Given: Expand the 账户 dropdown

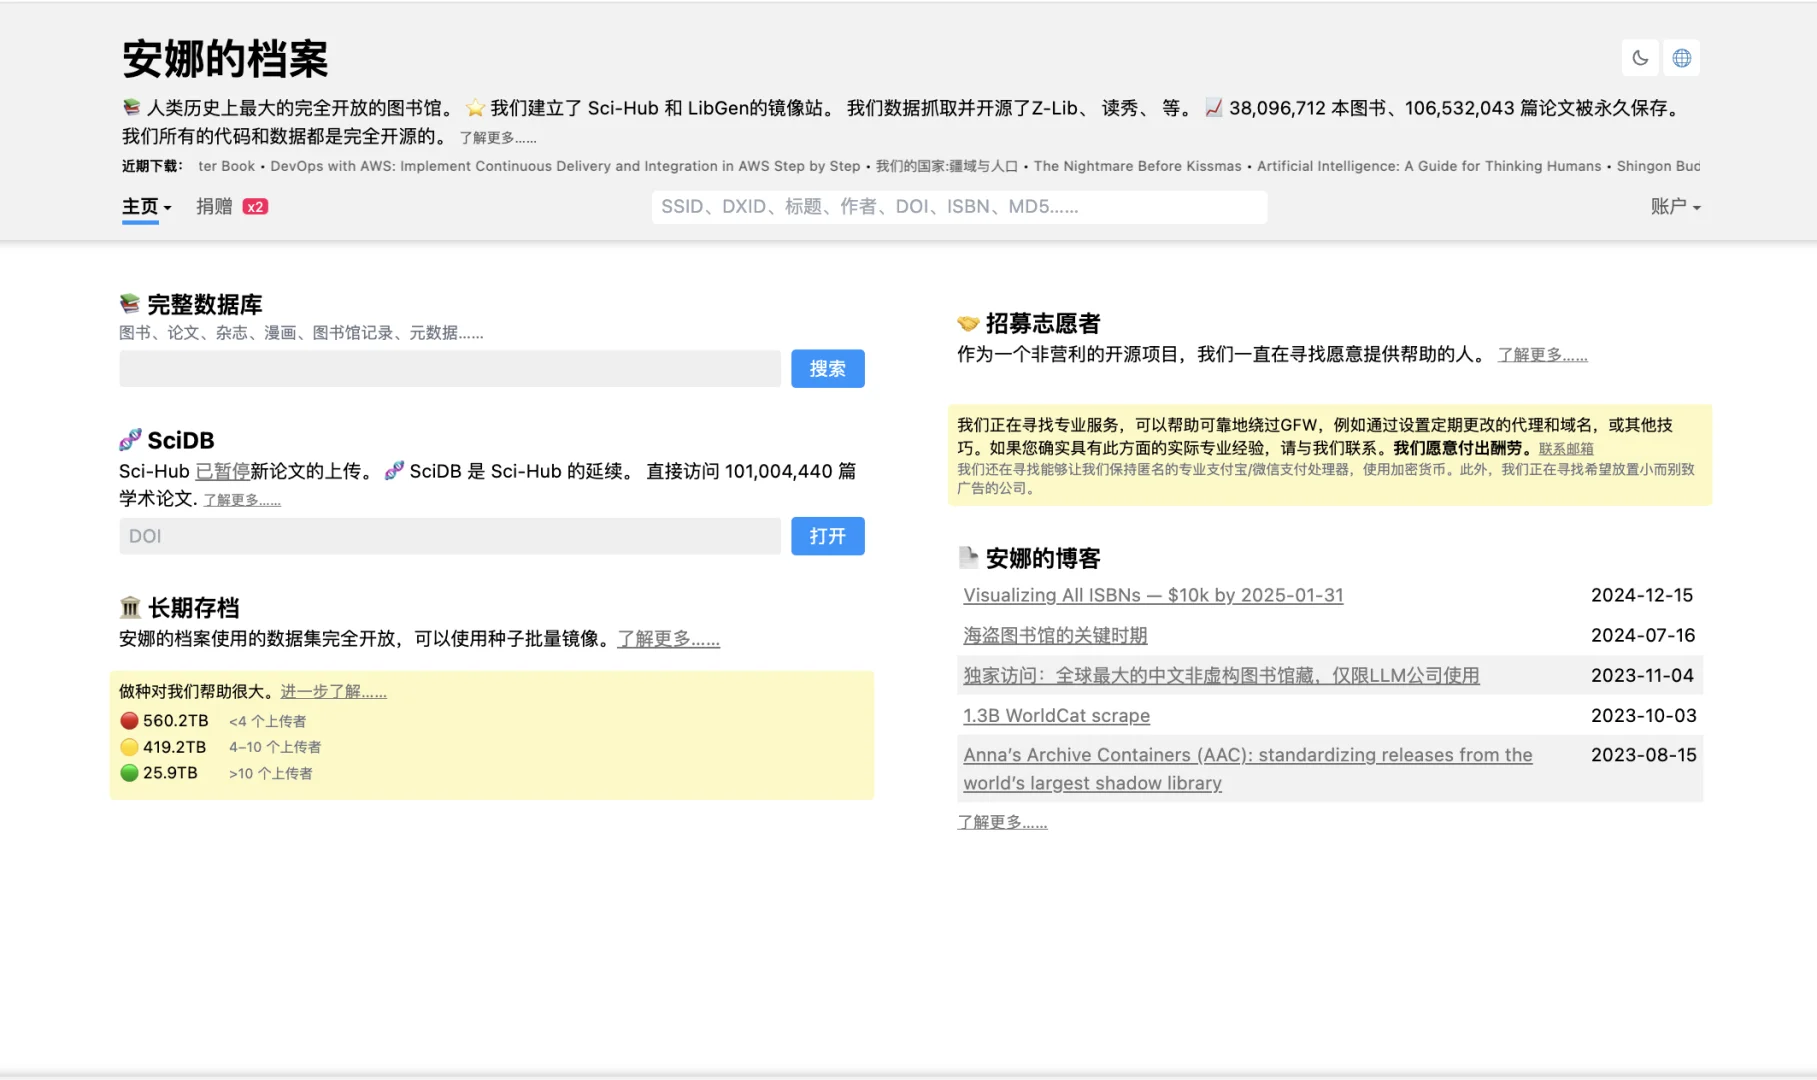Looking at the screenshot, I should pos(1676,207).
